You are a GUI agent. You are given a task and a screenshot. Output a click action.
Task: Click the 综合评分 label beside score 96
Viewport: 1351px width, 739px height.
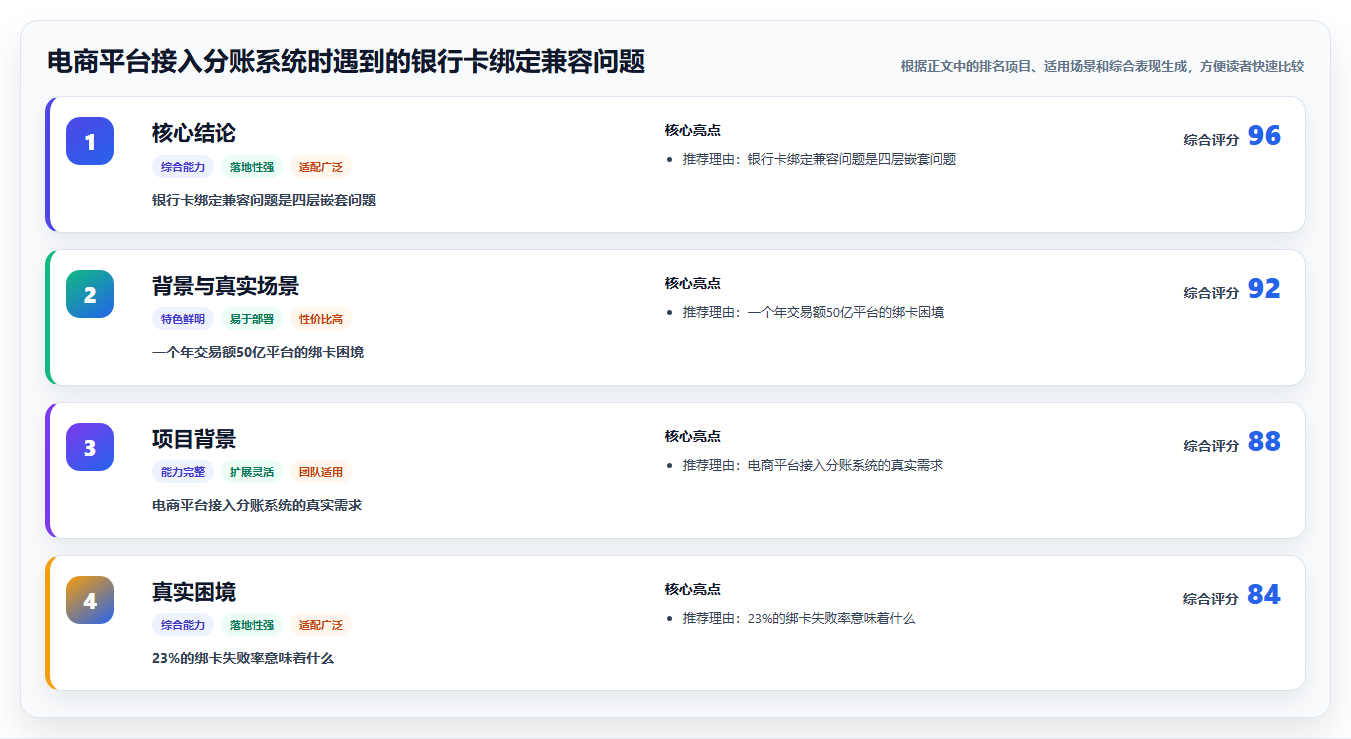pyautogui.click(x=1211, y=140)
